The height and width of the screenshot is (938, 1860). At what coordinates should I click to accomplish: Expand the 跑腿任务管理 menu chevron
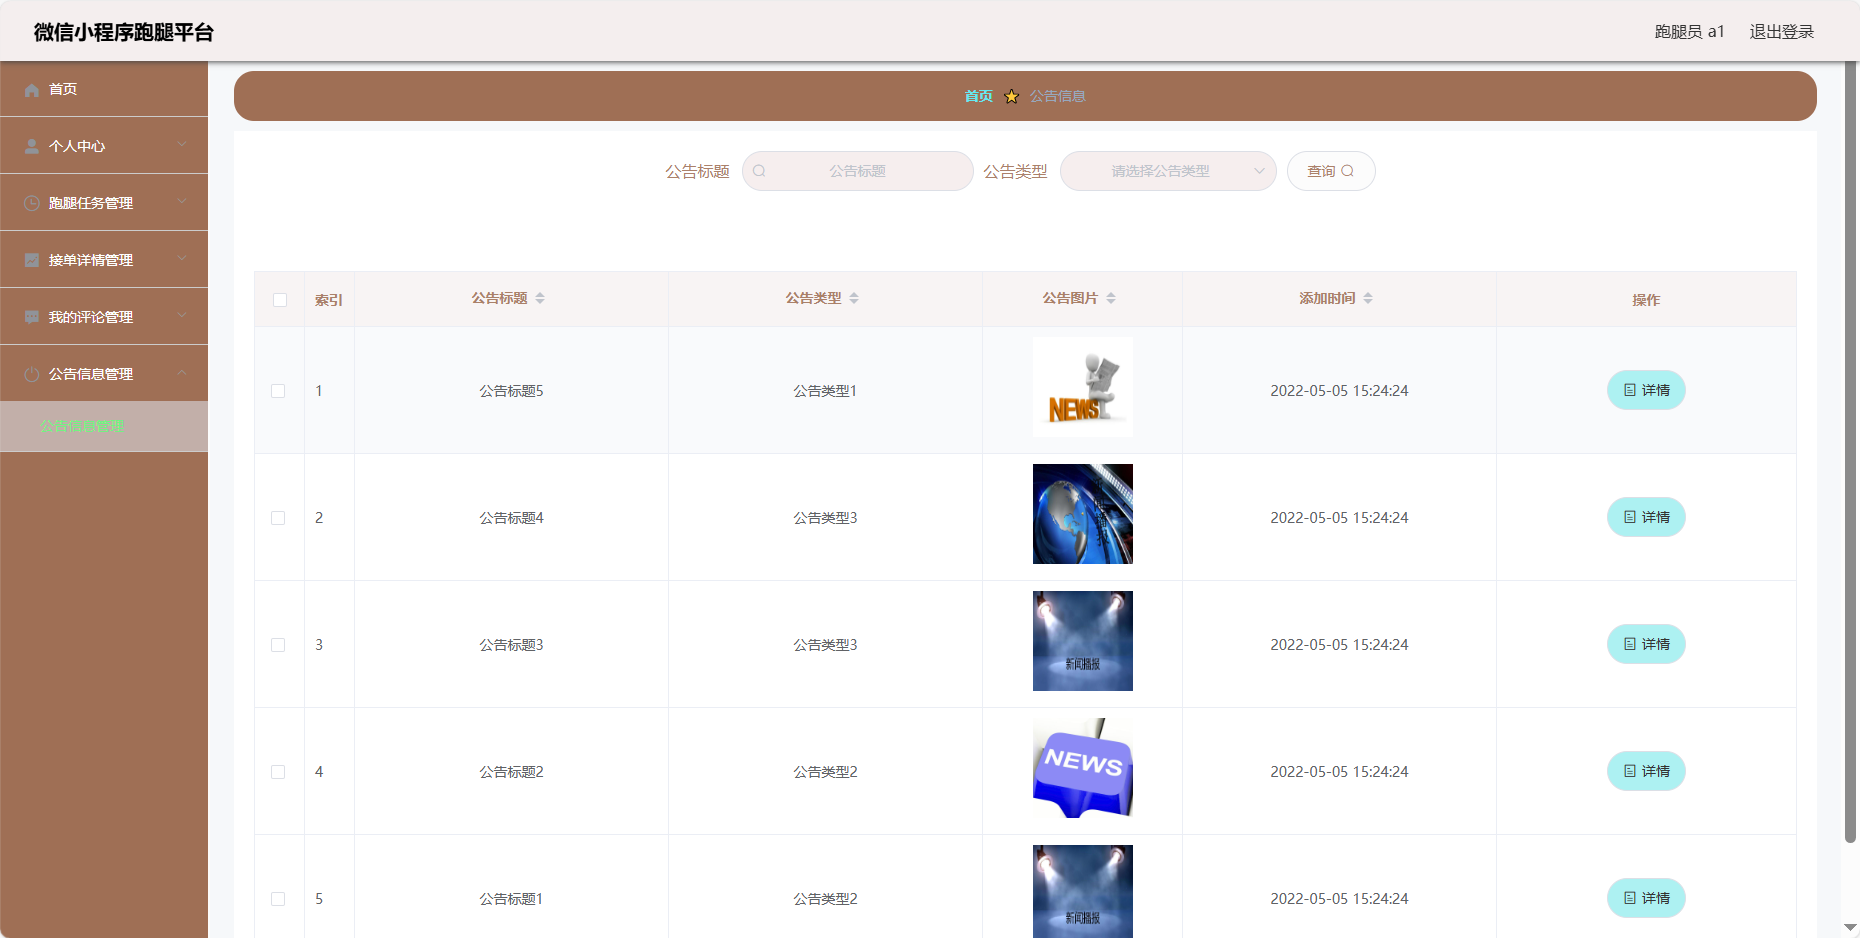point(182,202)
